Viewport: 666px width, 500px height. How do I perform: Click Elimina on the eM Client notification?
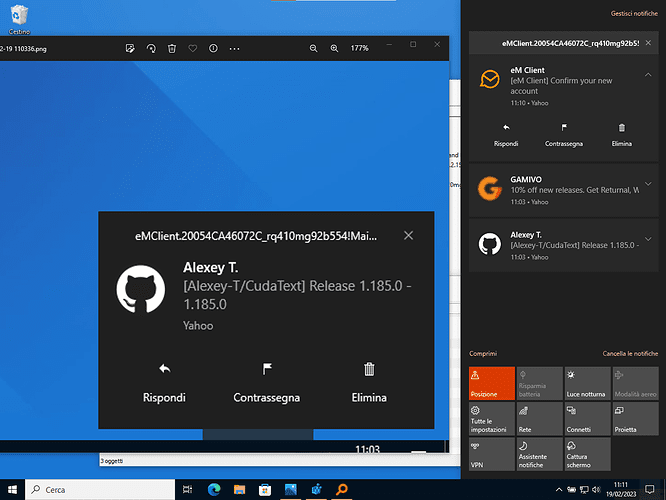[x=621, y=136]
